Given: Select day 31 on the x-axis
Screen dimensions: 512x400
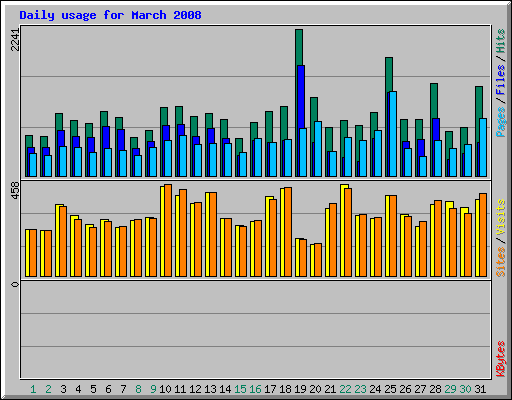Looking at the screenshot, I should coord(480,389).
